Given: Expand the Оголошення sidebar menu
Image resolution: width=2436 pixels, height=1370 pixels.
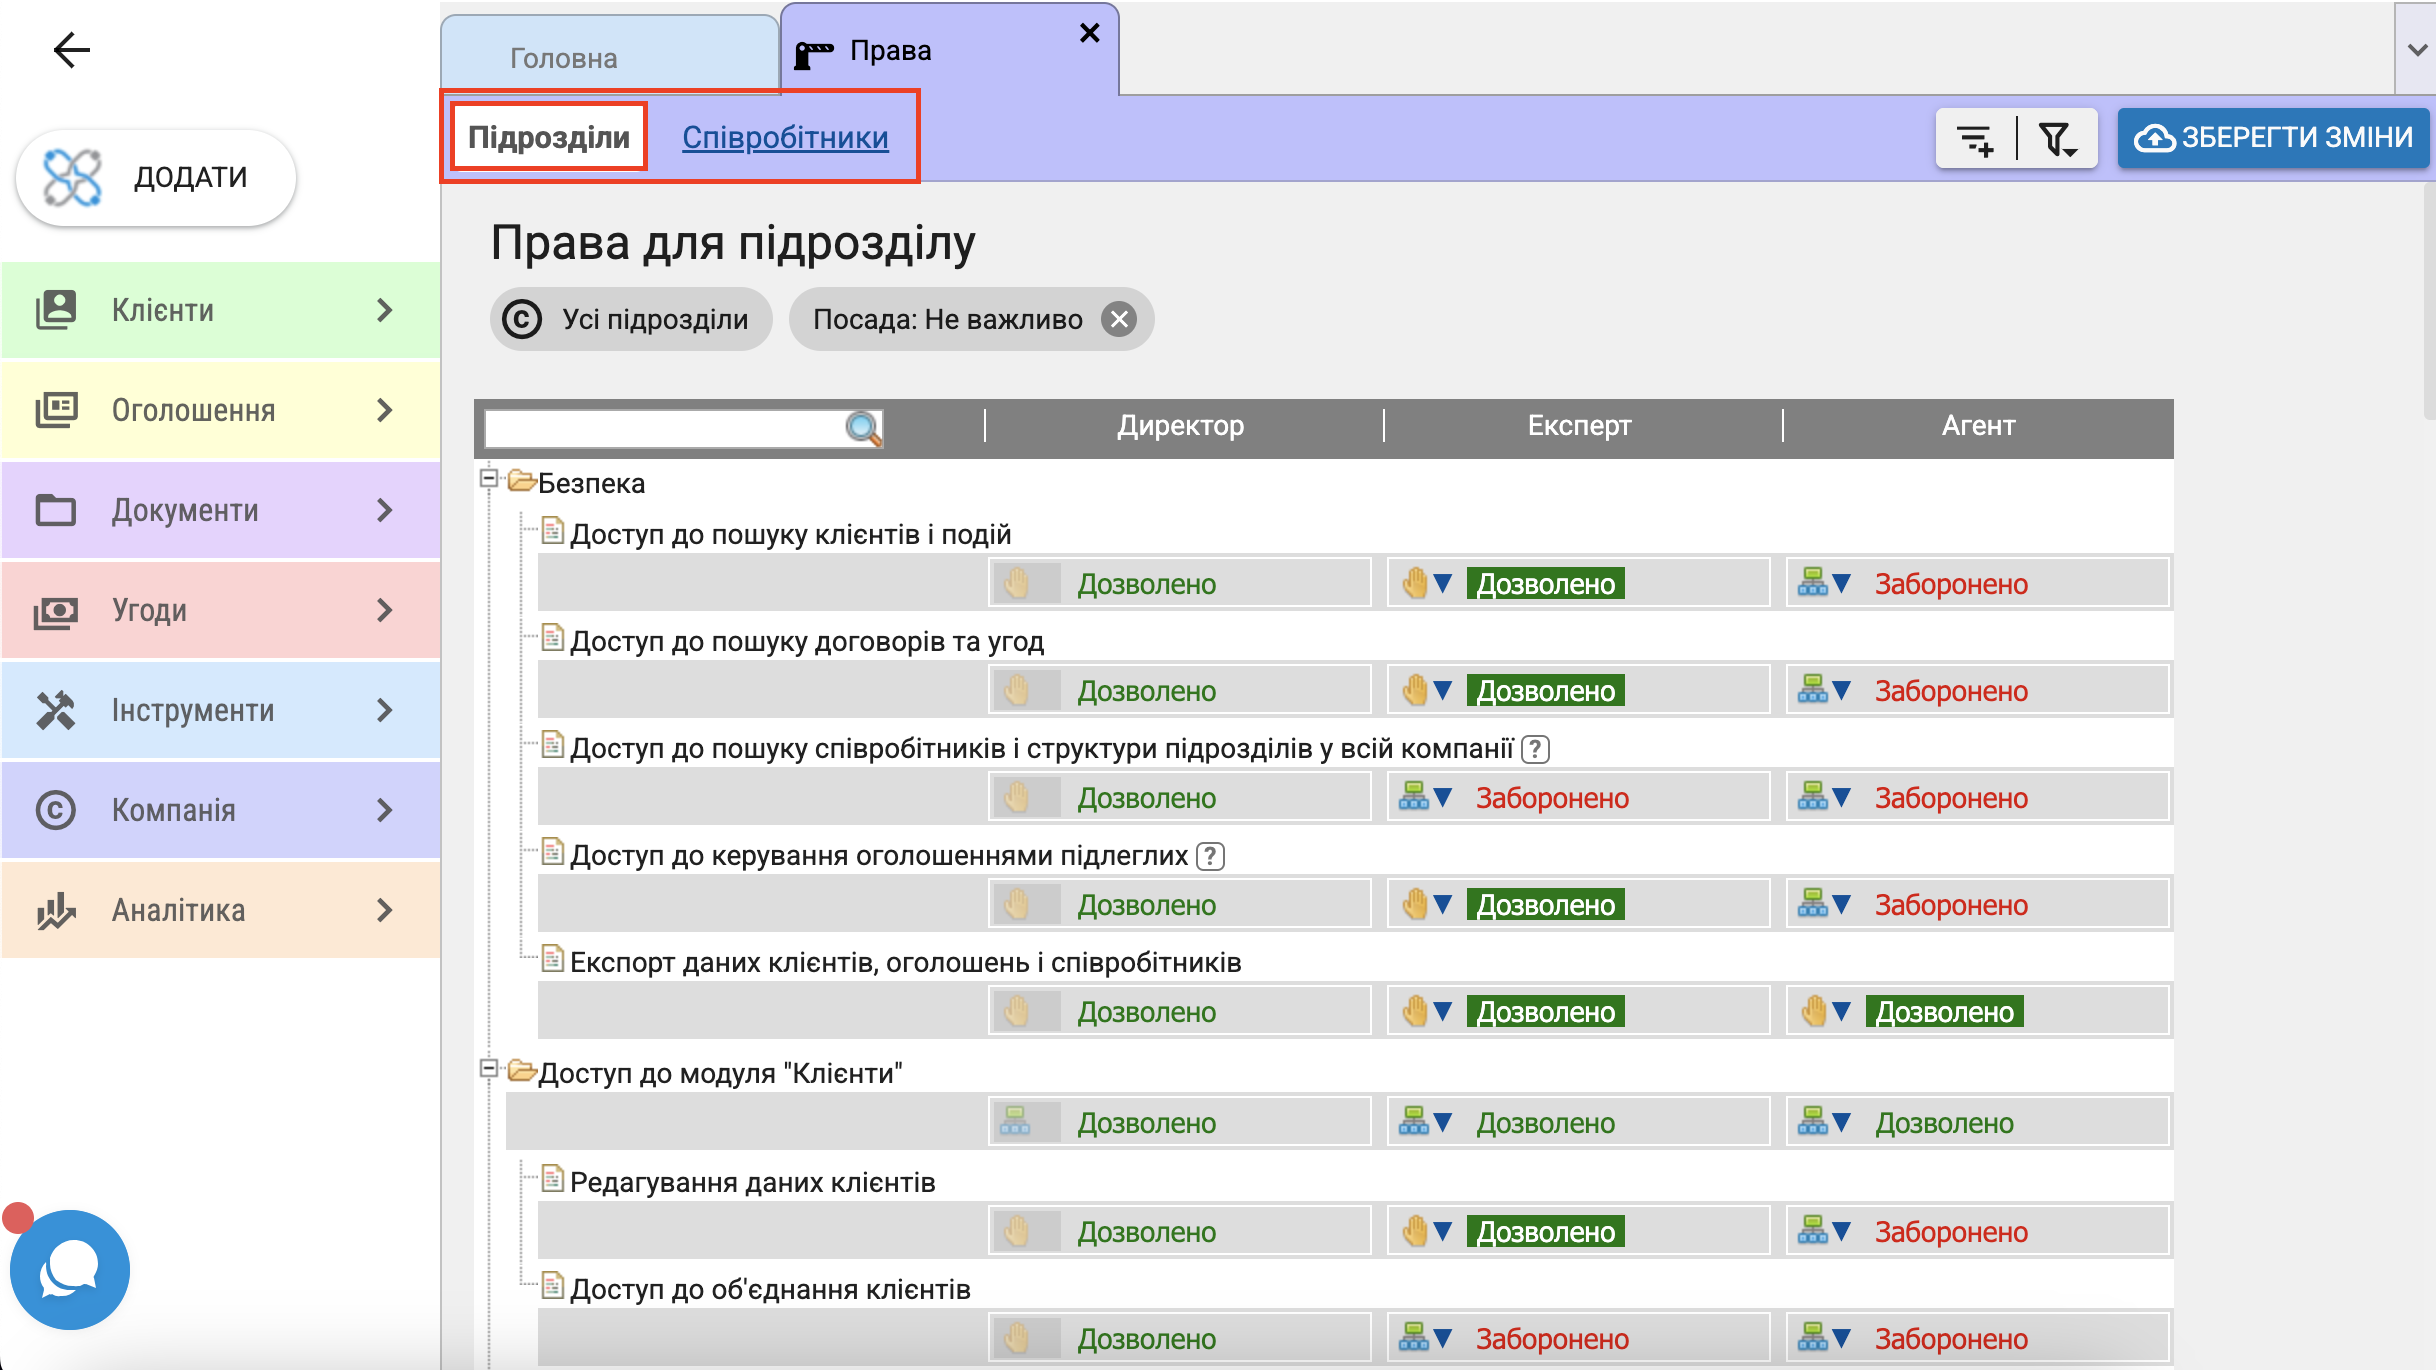Looking at the screenshot, I should 384,410.
